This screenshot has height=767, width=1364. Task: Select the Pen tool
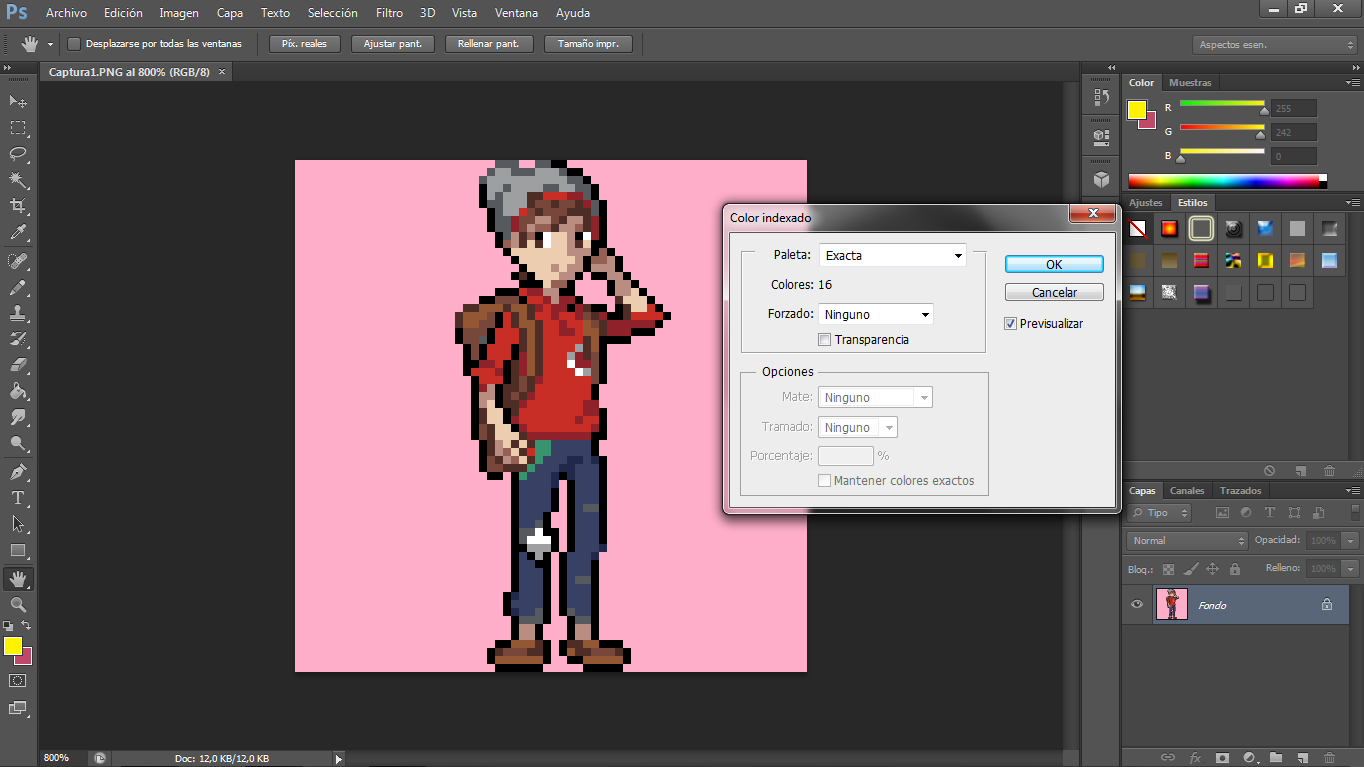coord(18,472)
